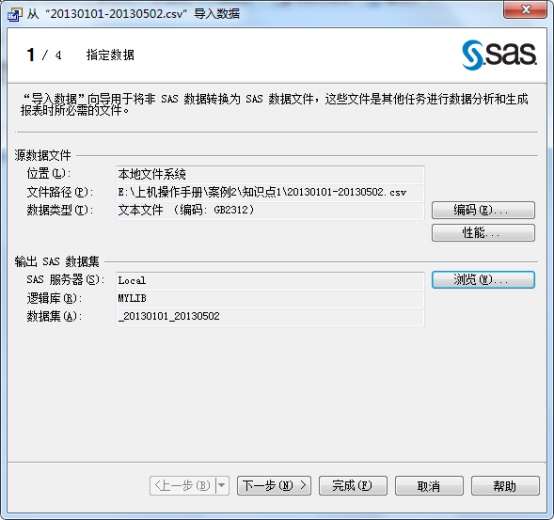554x520 pixels.
Task: Click the disabled 上一步(B) back button
Action: tap(182, 486)
